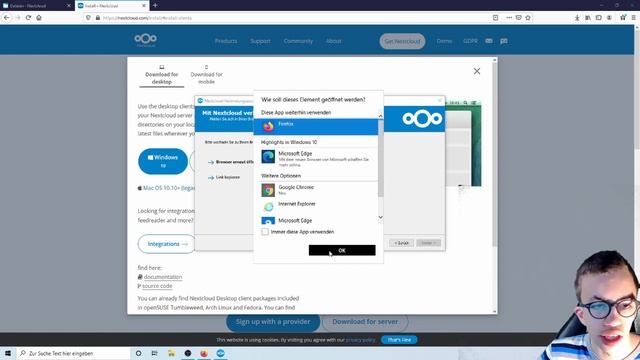Choose Microsoft Edge under Highlights in Windows 10
This screenshot has width=640, height=360.
coord(316,158)
